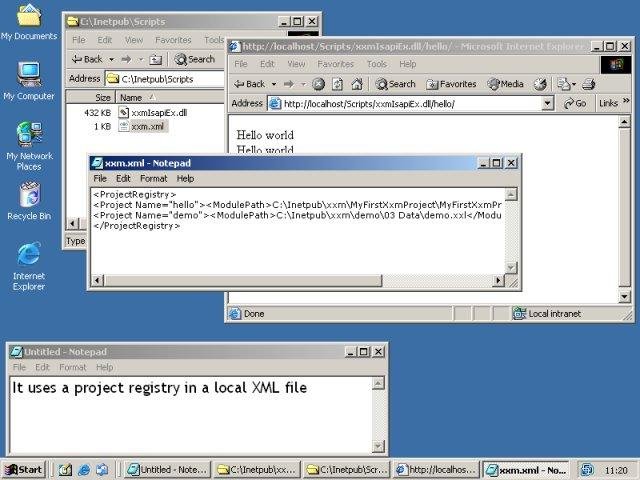Select the xxmIsapiEx.dll file

pos(153,113)
